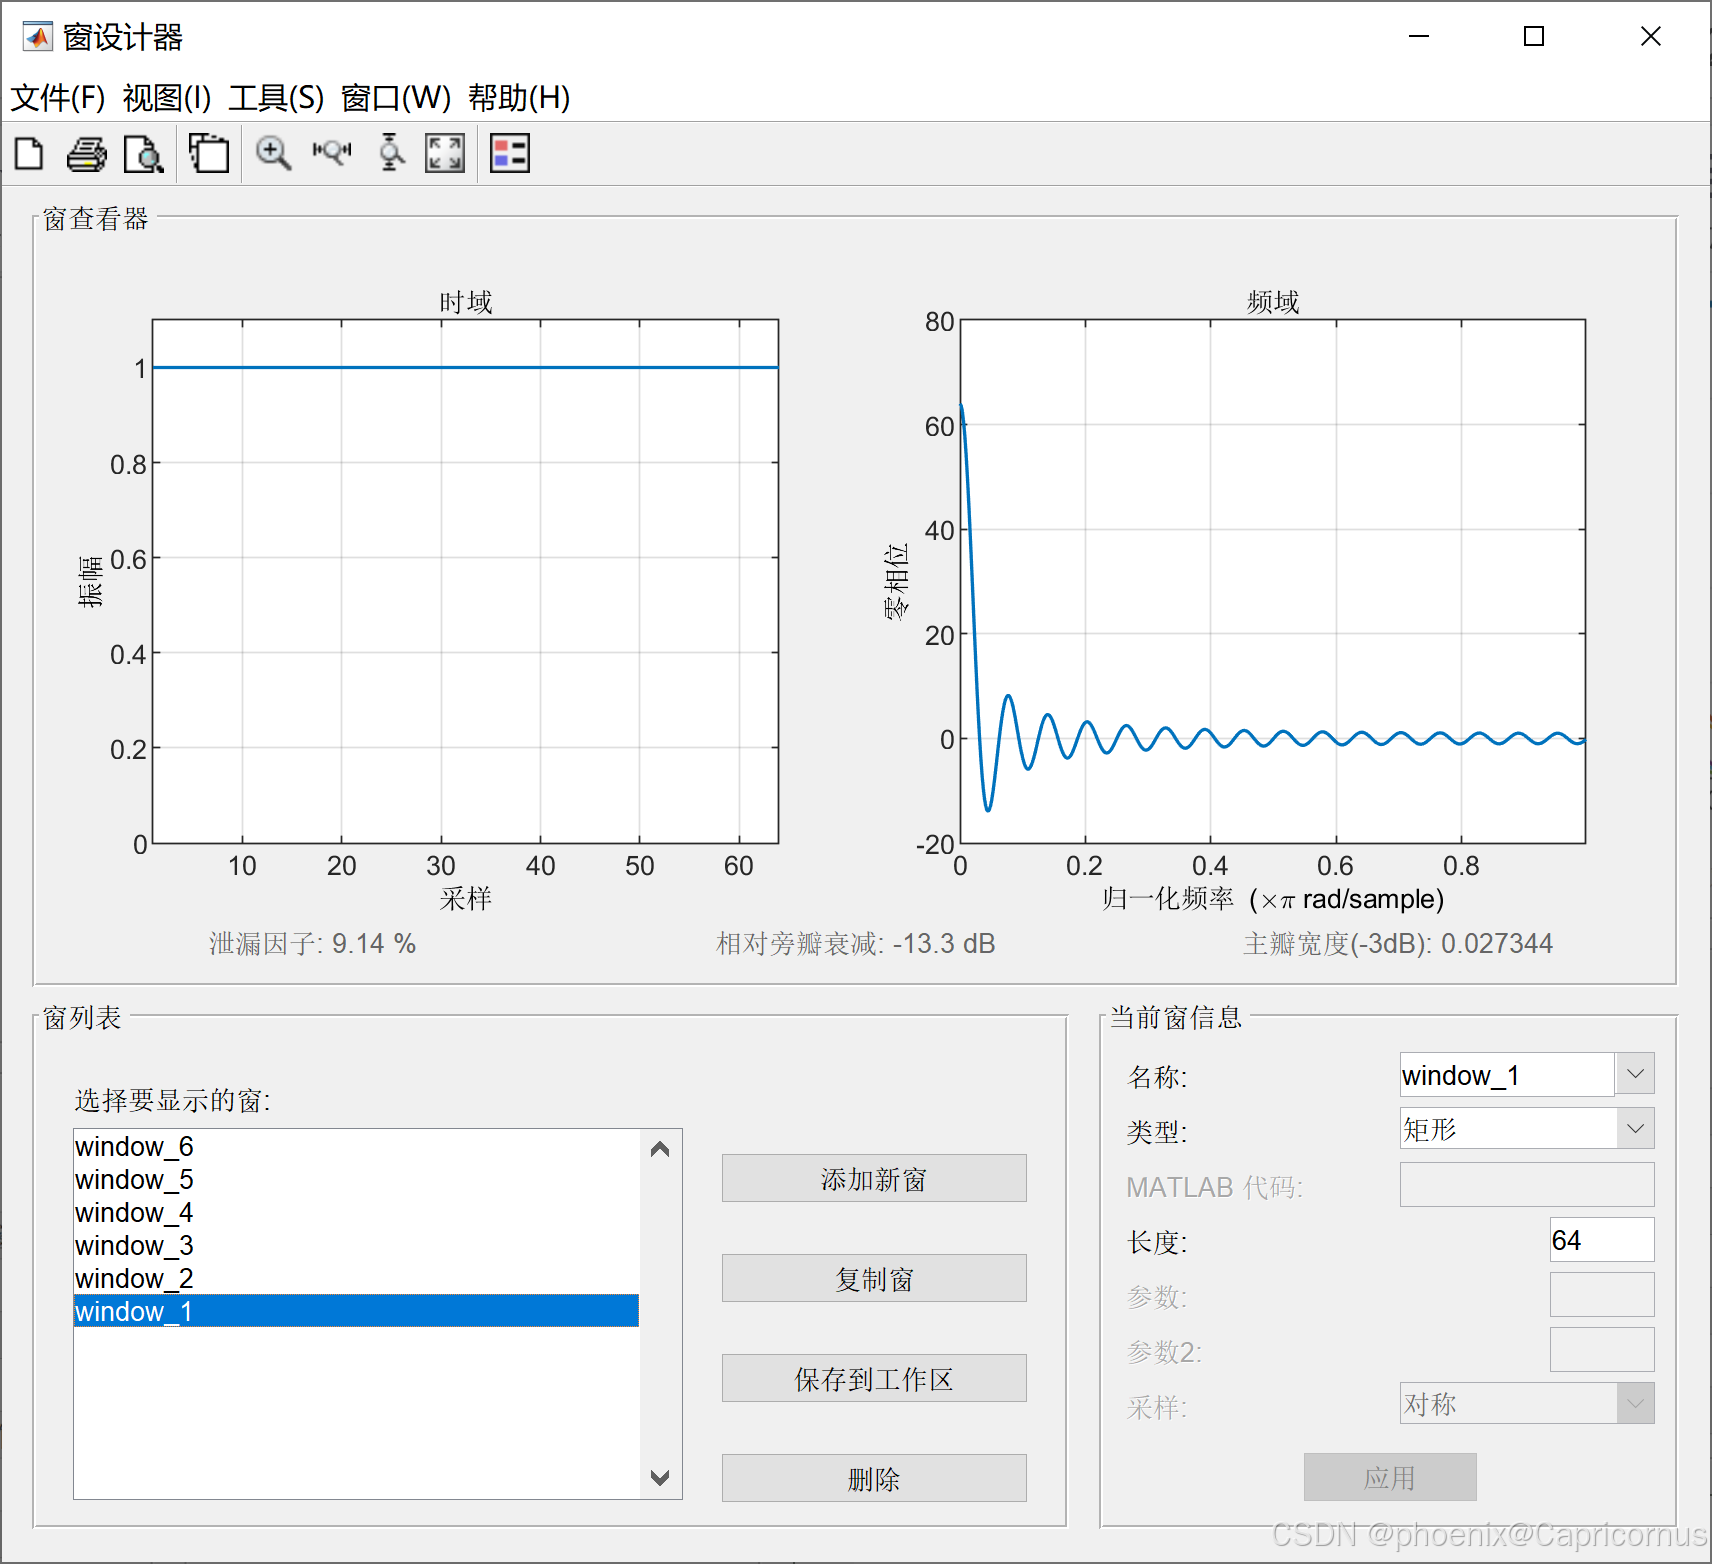Open the 帮助(H) menu

(x=519, y=98)
